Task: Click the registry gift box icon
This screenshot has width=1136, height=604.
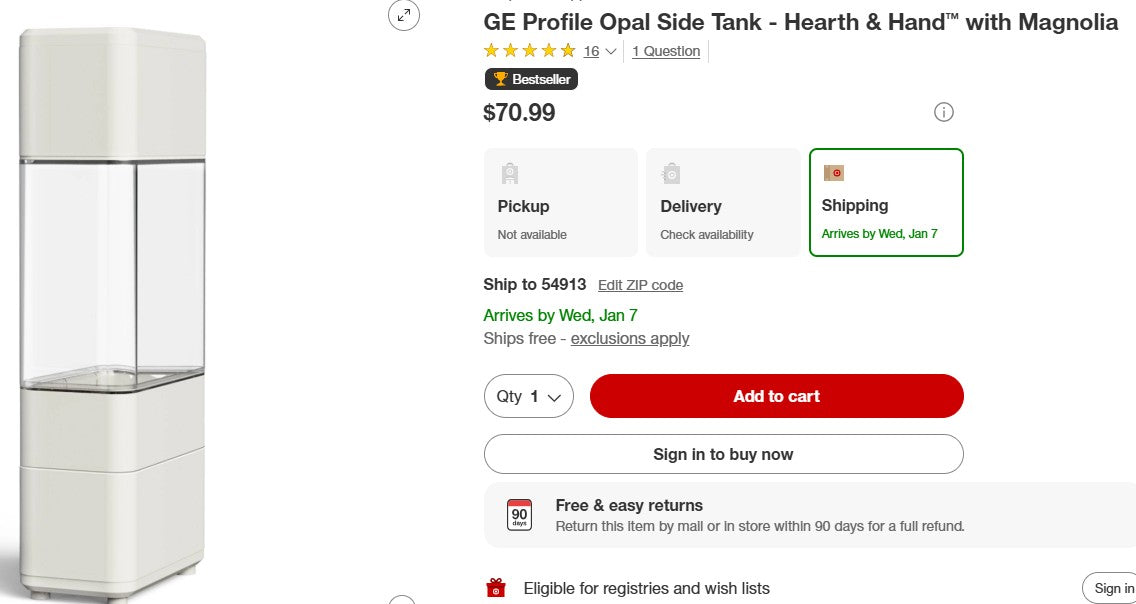Action: [496, 588]
